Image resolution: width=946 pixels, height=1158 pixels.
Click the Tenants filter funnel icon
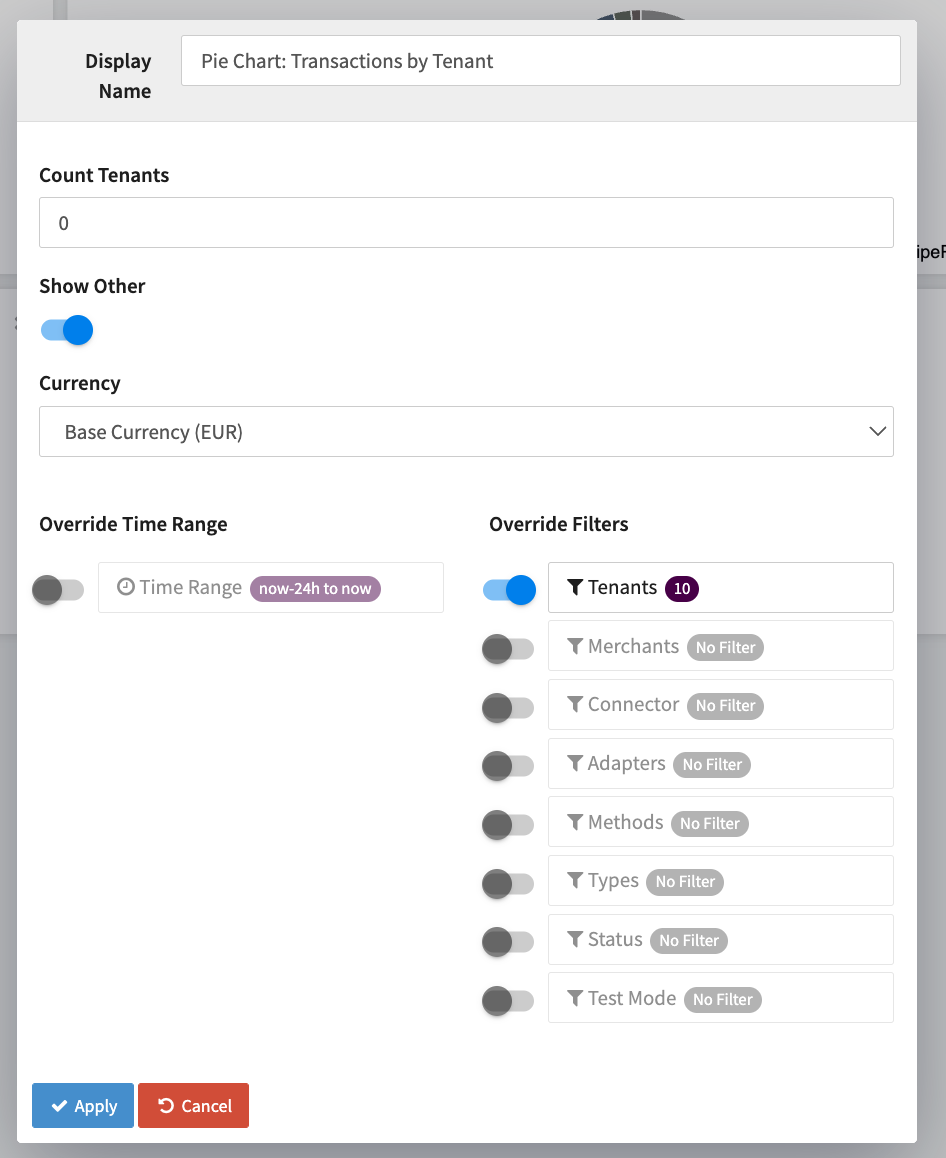click(x=575, y=588)
